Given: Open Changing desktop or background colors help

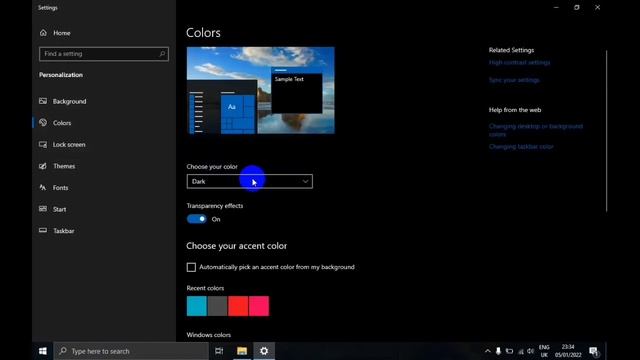Looking at the screenshot, I should pyautogui.click(x=536, y=130).
